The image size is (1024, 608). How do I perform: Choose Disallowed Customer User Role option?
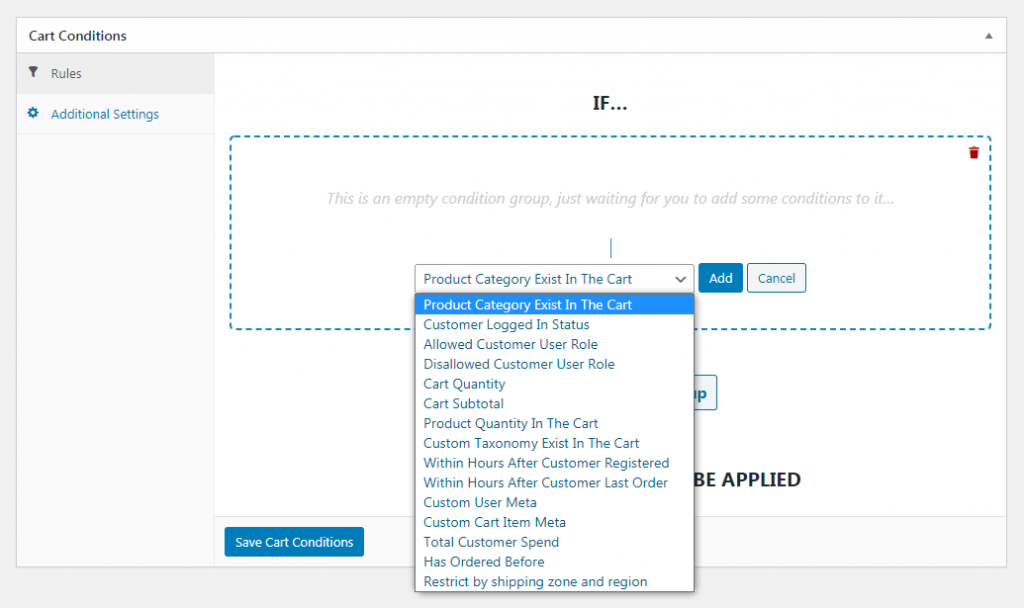(554, 364)
